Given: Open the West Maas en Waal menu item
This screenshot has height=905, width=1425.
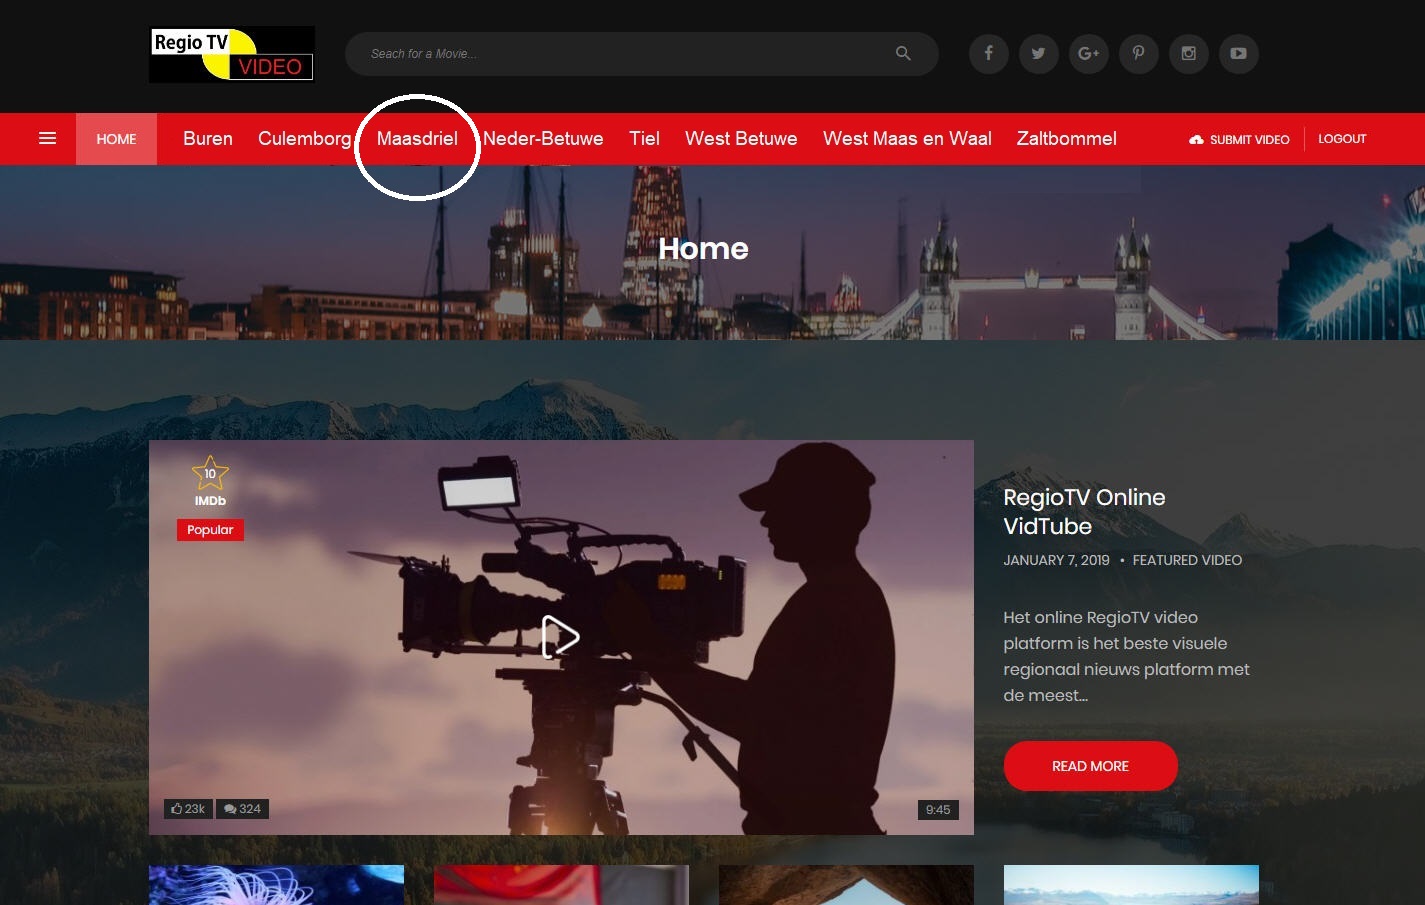Looking at the screenshot, I should click(x=907, y=139).
